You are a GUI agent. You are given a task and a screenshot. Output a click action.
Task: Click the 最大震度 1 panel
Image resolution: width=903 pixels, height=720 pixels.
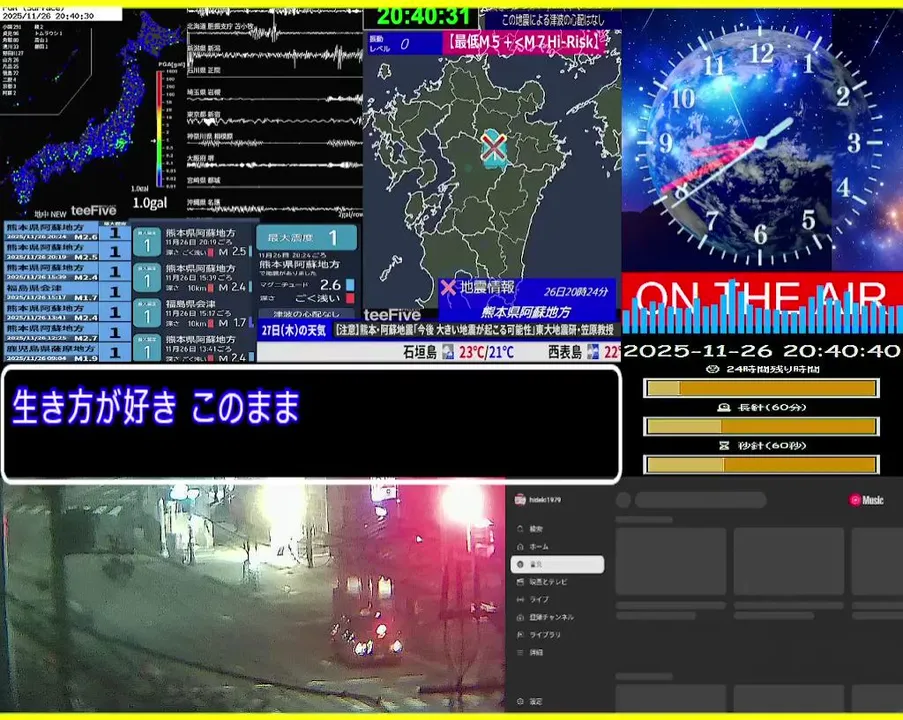(306, 237)
